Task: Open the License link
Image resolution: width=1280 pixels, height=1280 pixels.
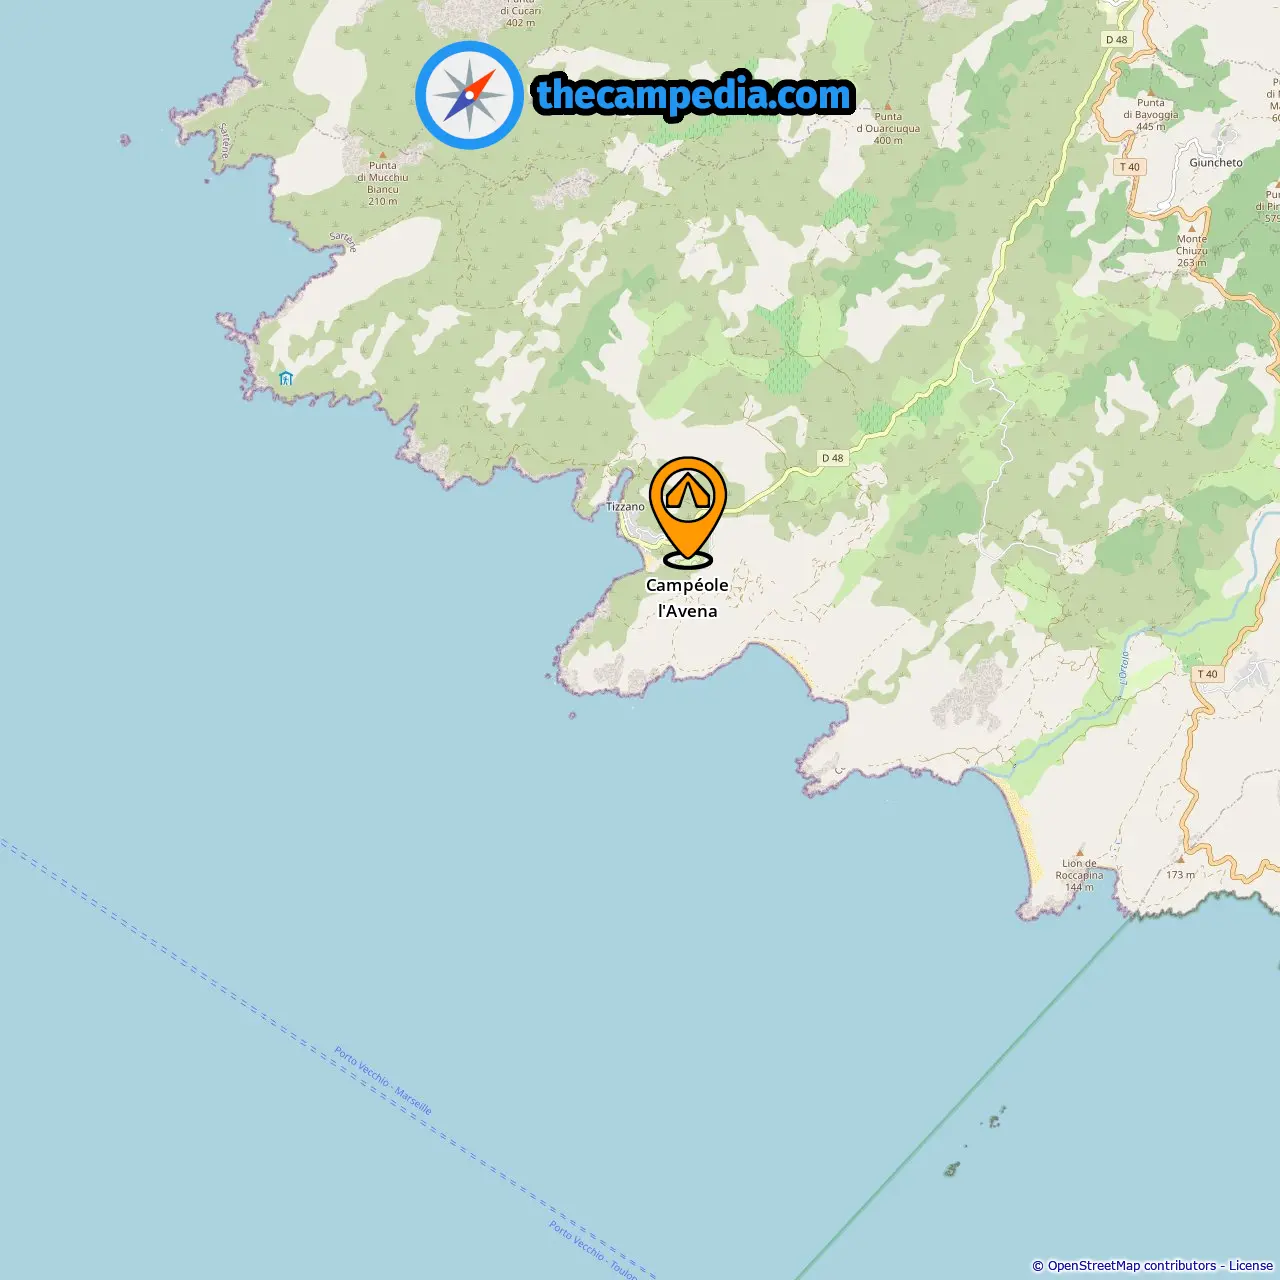Action: pos(1251,1266)
